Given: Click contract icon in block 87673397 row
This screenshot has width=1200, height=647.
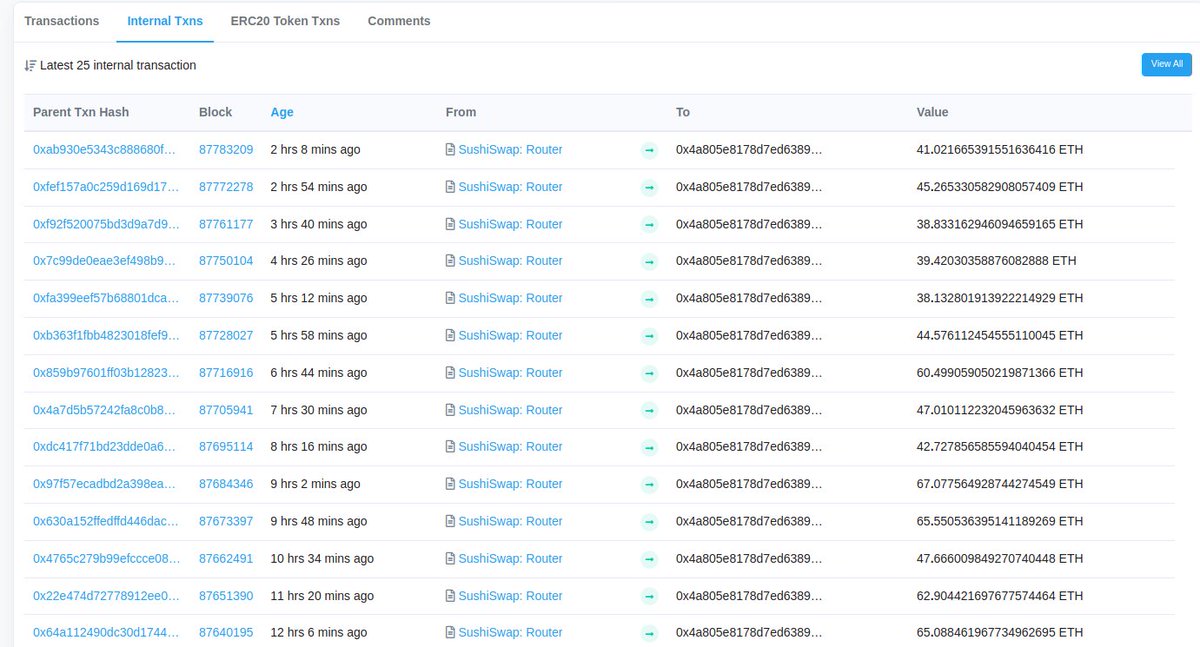Looking at the screenshot, I should pos(450,521).
